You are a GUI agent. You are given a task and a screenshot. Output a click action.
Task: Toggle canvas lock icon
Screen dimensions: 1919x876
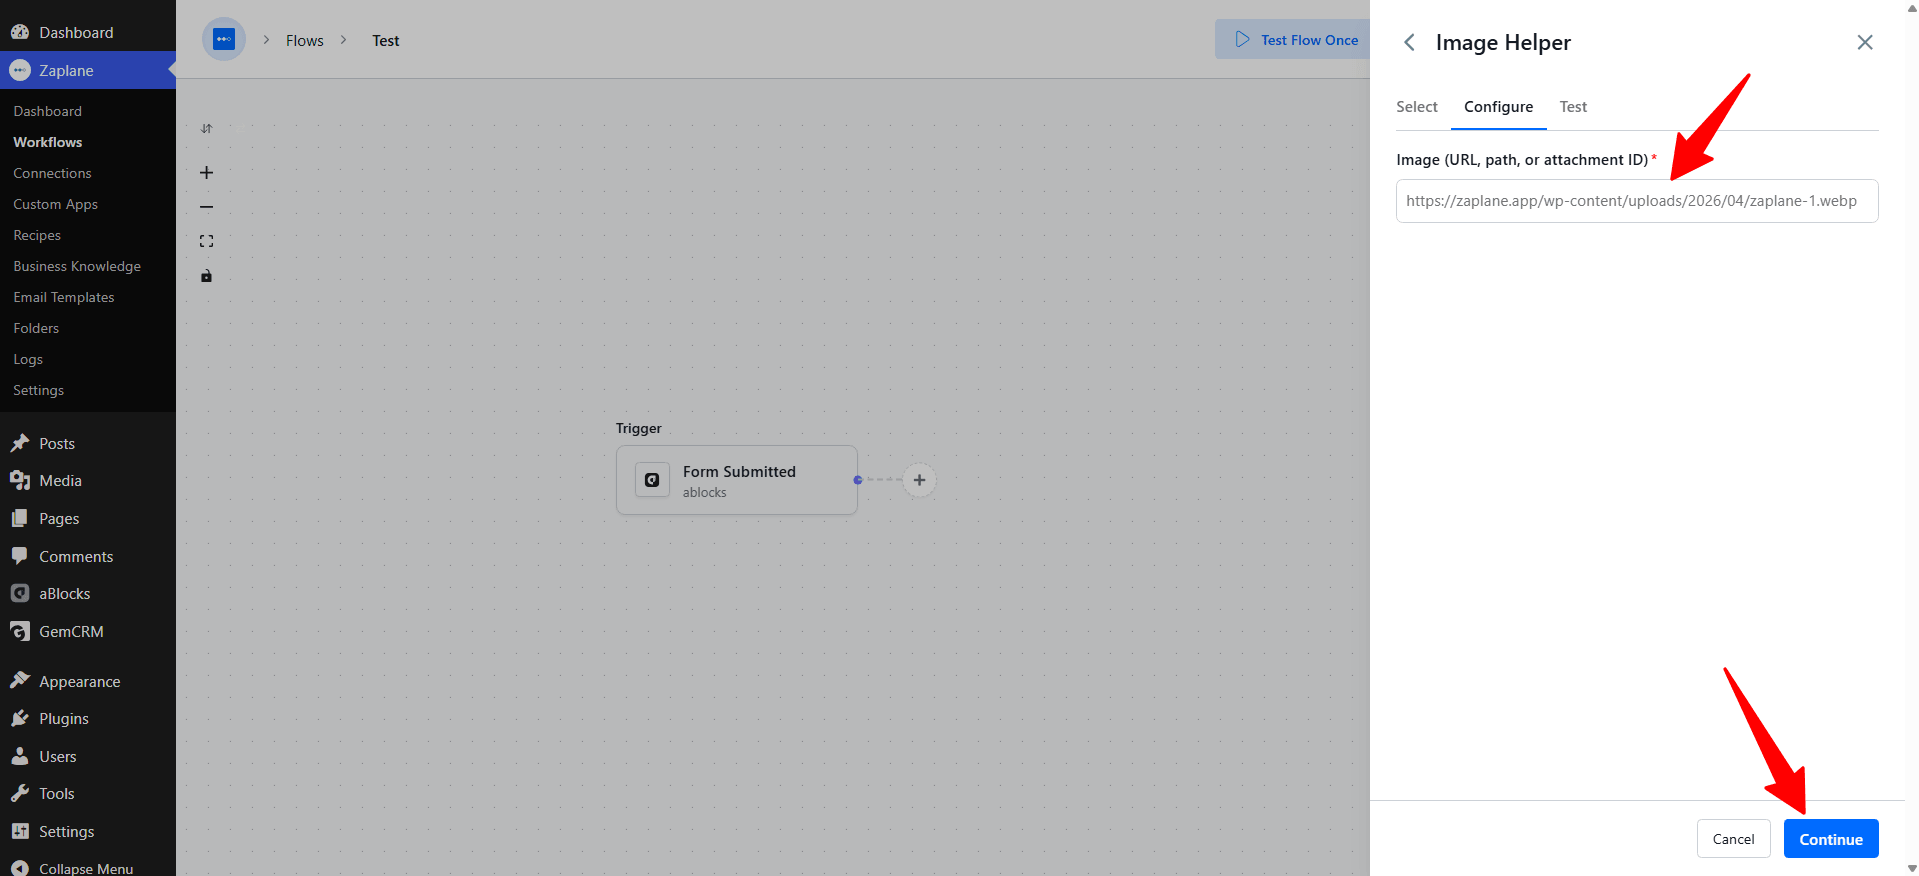(206, 276)
